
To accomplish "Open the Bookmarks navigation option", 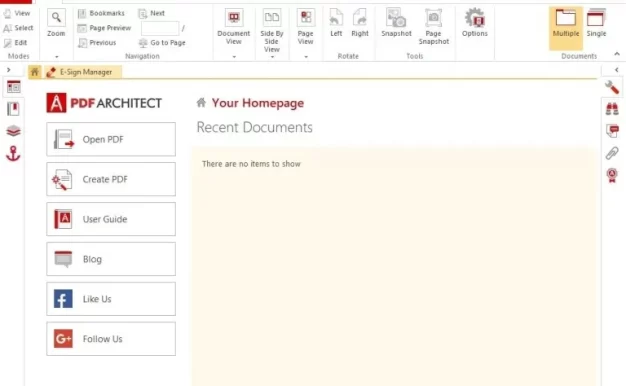I will coord(101,13).
